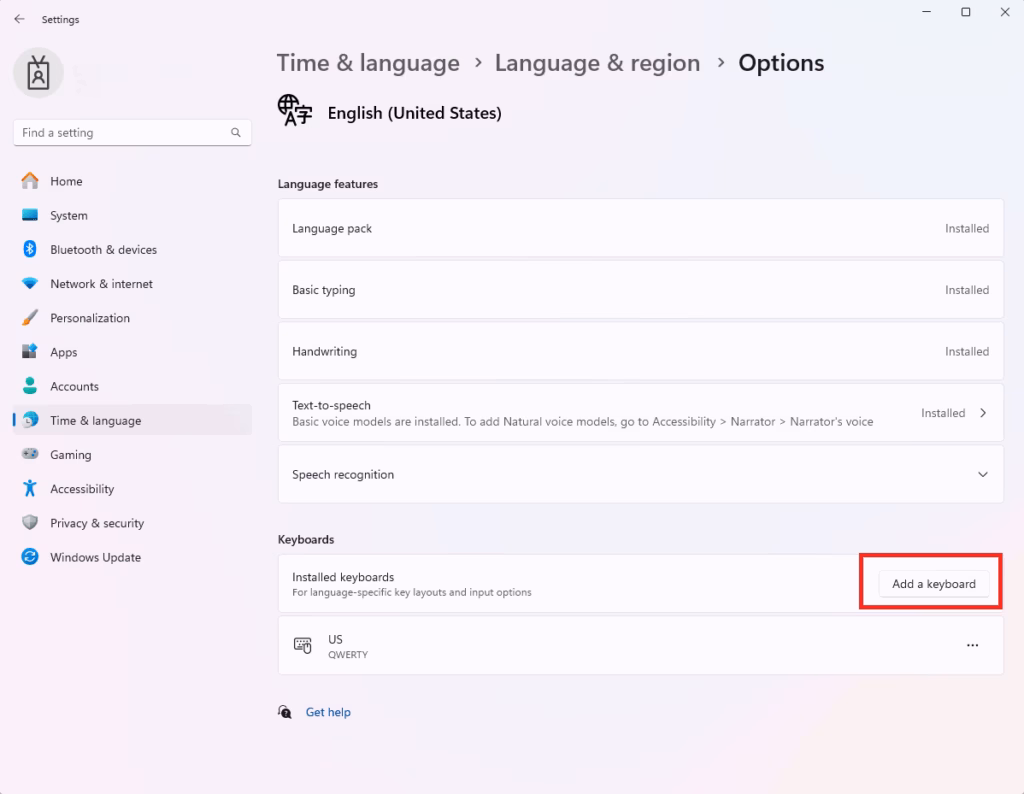This screenshot has height=794, width=1024.
Task: Open the three-dot menu for the US keyboard
Action: pos(972,645)
